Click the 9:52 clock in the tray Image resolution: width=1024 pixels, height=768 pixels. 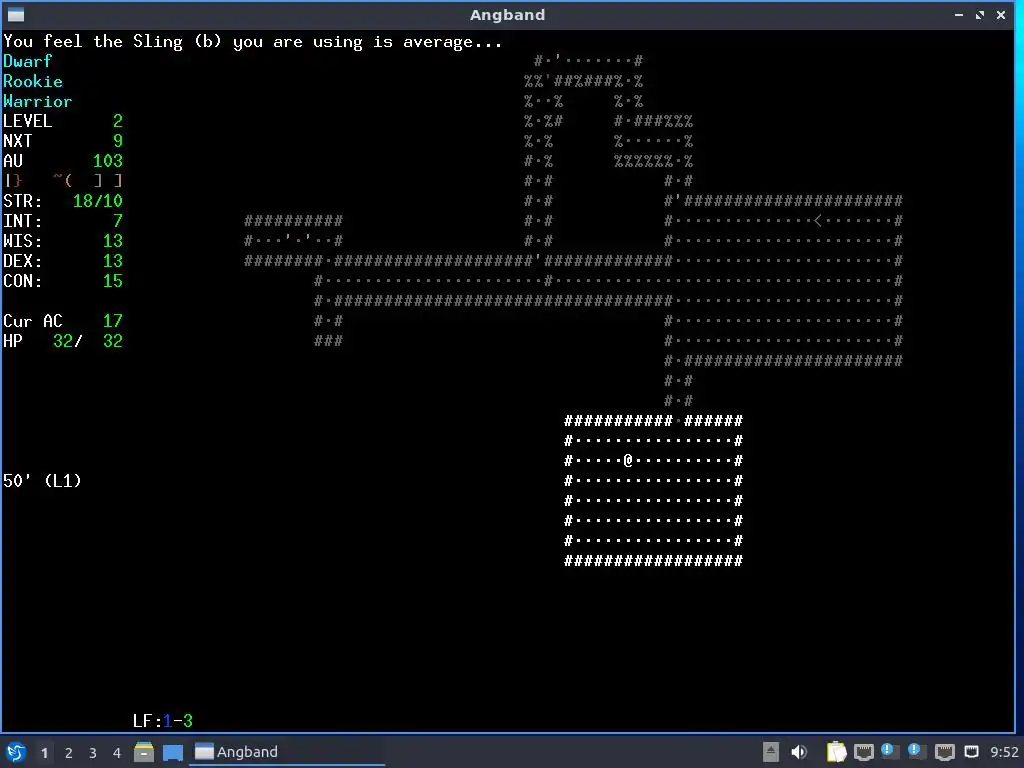click(1004, 752)
